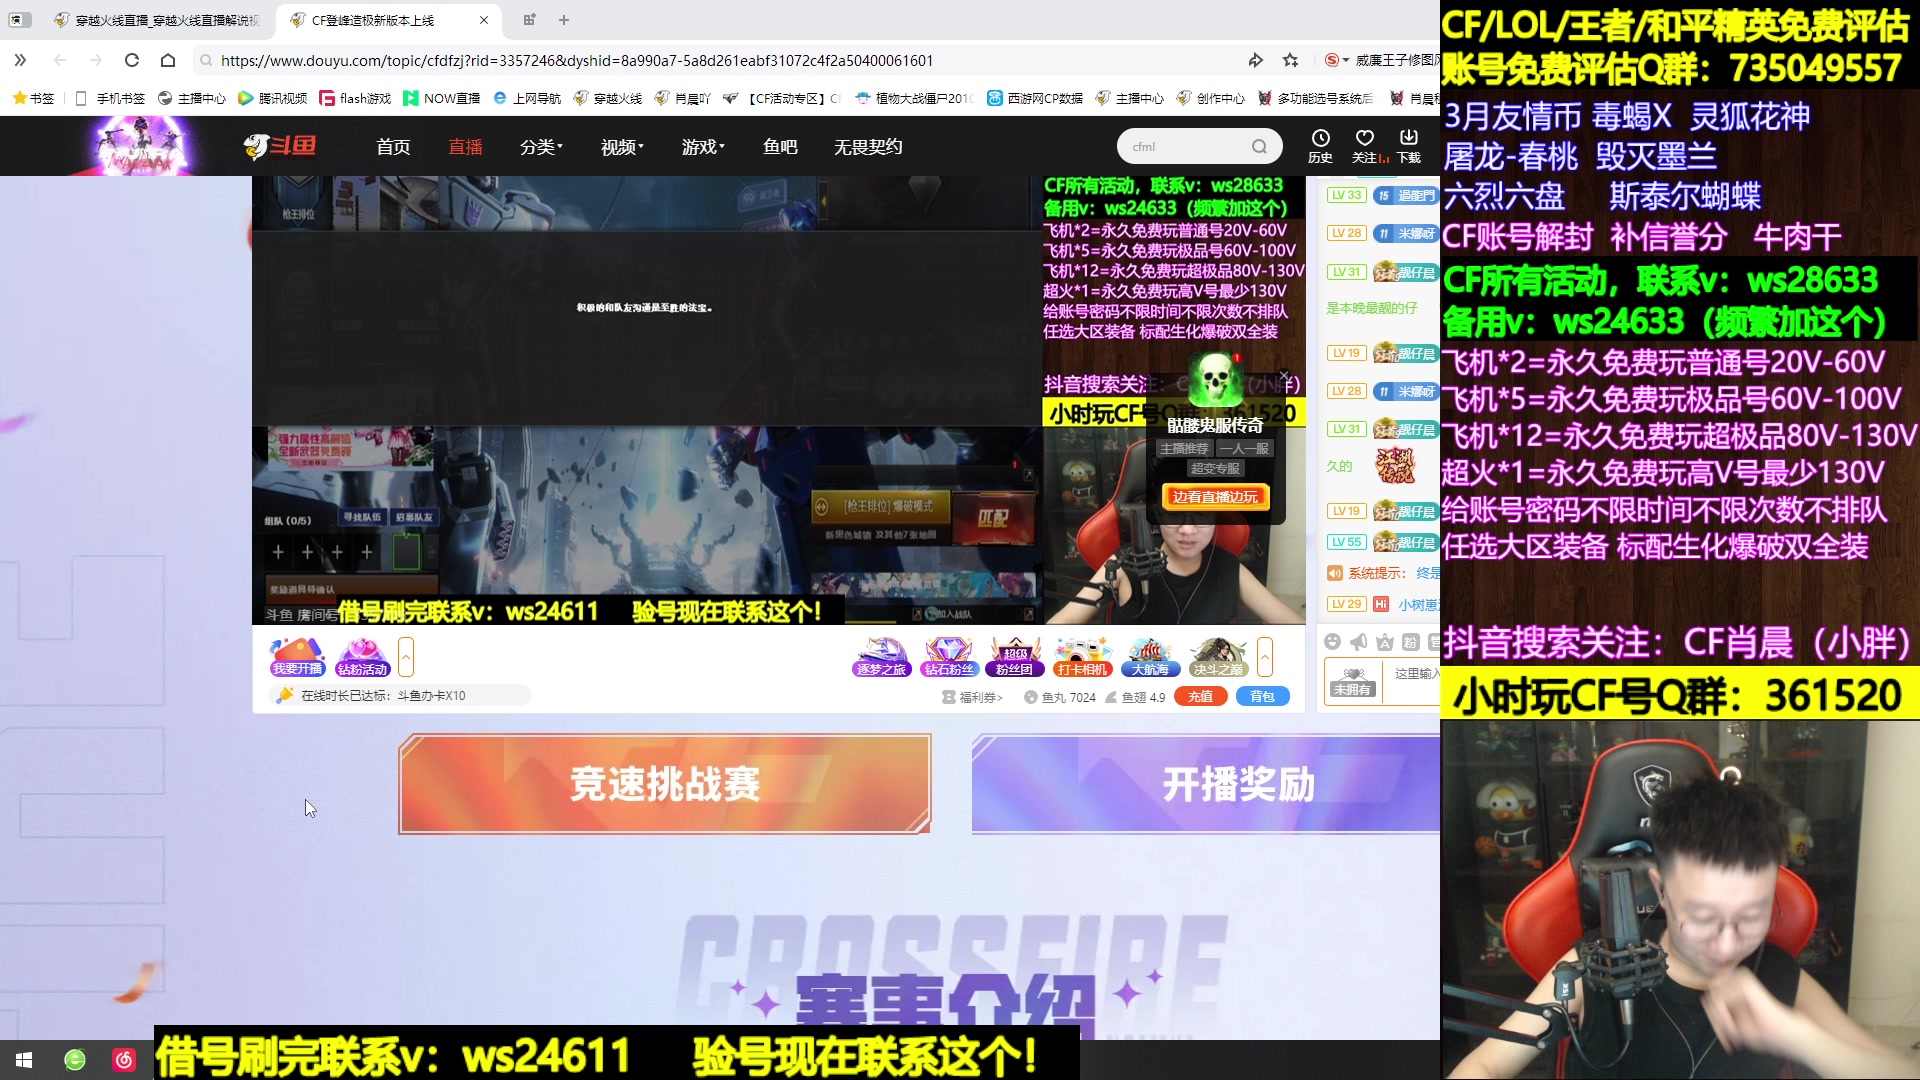Open the Windows Start menu
The width and height of the screenshot is (1920, 1080).
tap(24, 1060)
